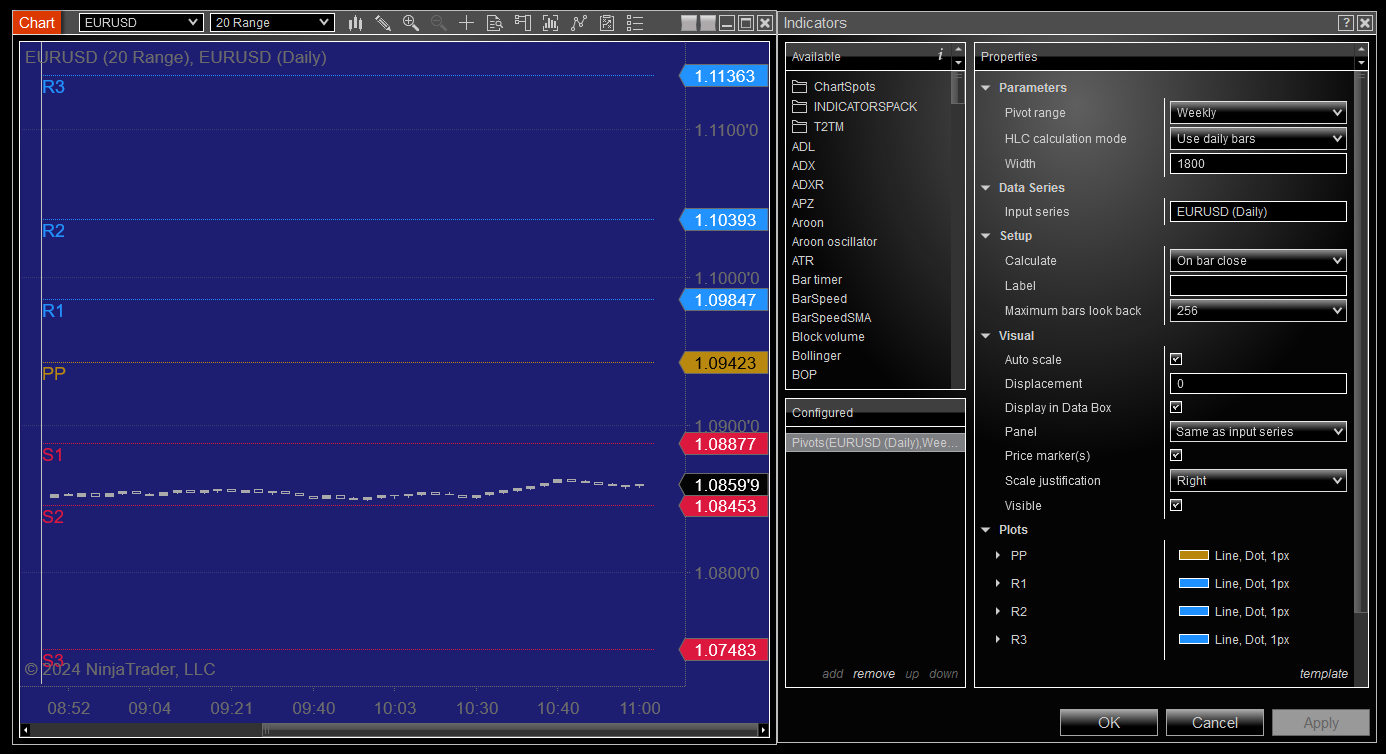This screenshot has height=754, width=1386.
Task: Collapse the Parameters section
Action: 985,88
